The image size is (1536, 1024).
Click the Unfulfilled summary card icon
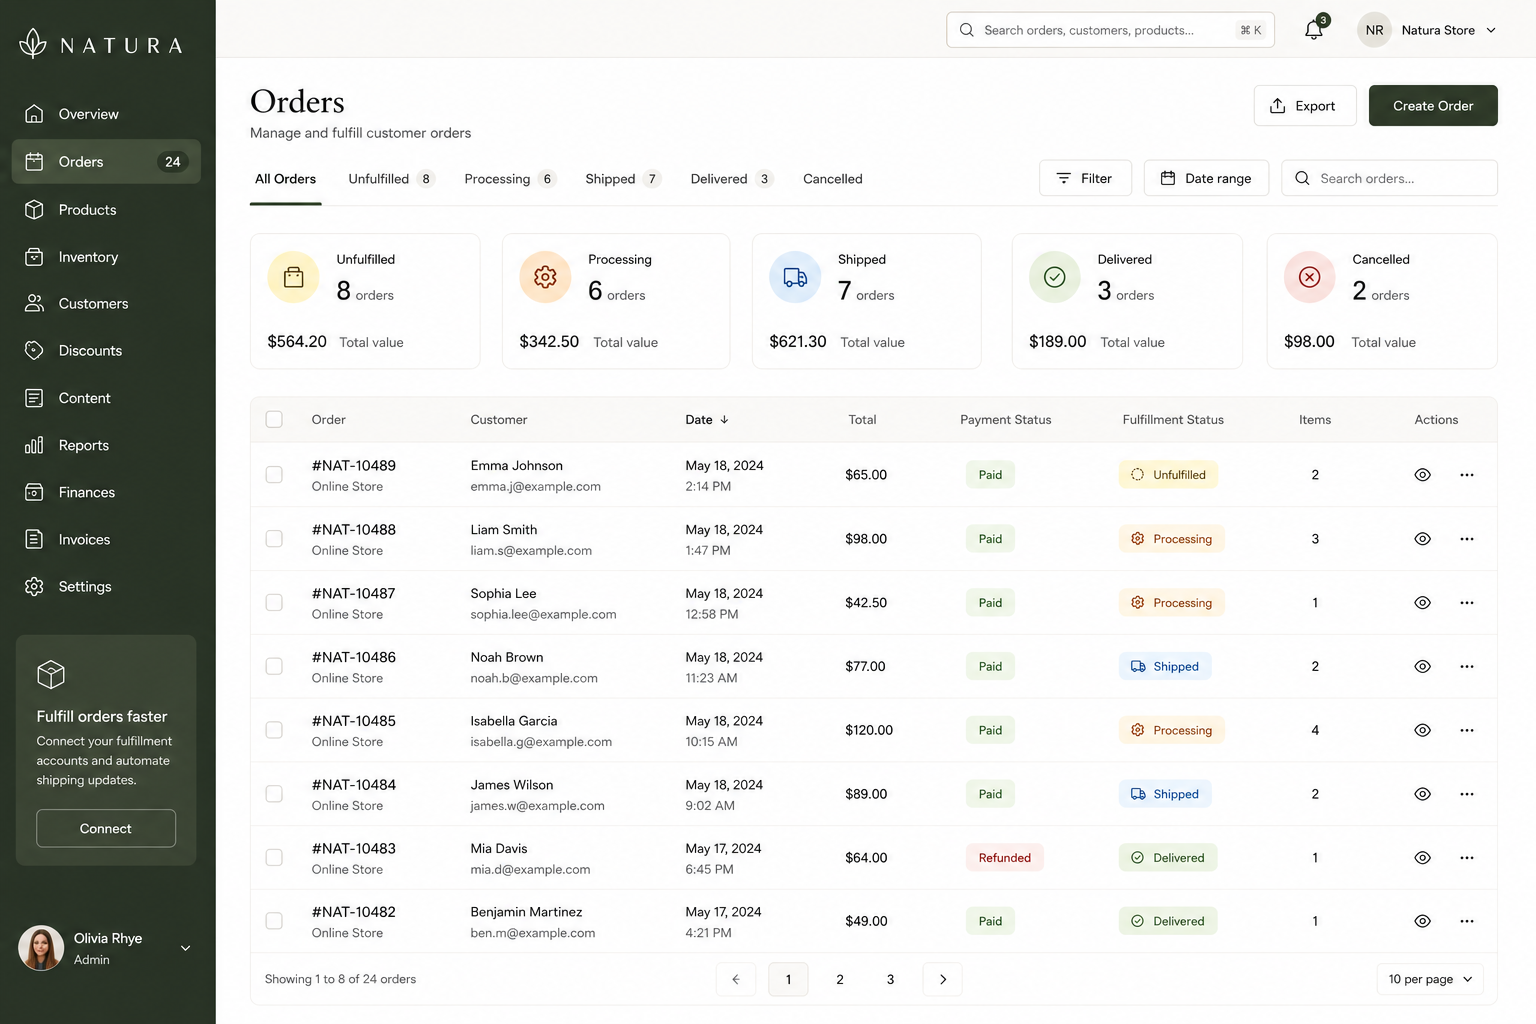coord(293,277)
